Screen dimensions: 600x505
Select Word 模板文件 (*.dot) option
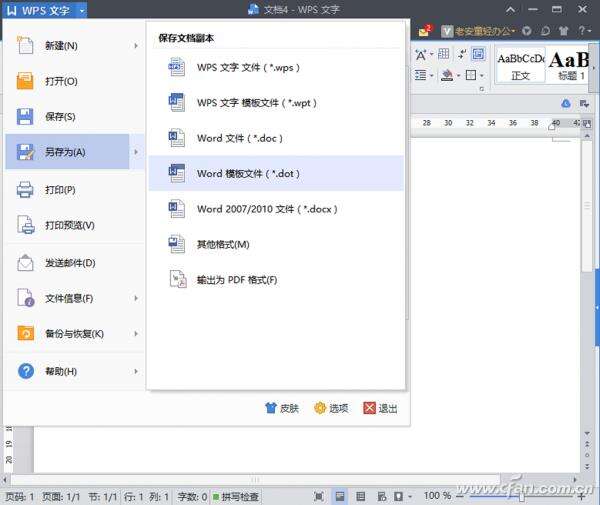(276, 173)
